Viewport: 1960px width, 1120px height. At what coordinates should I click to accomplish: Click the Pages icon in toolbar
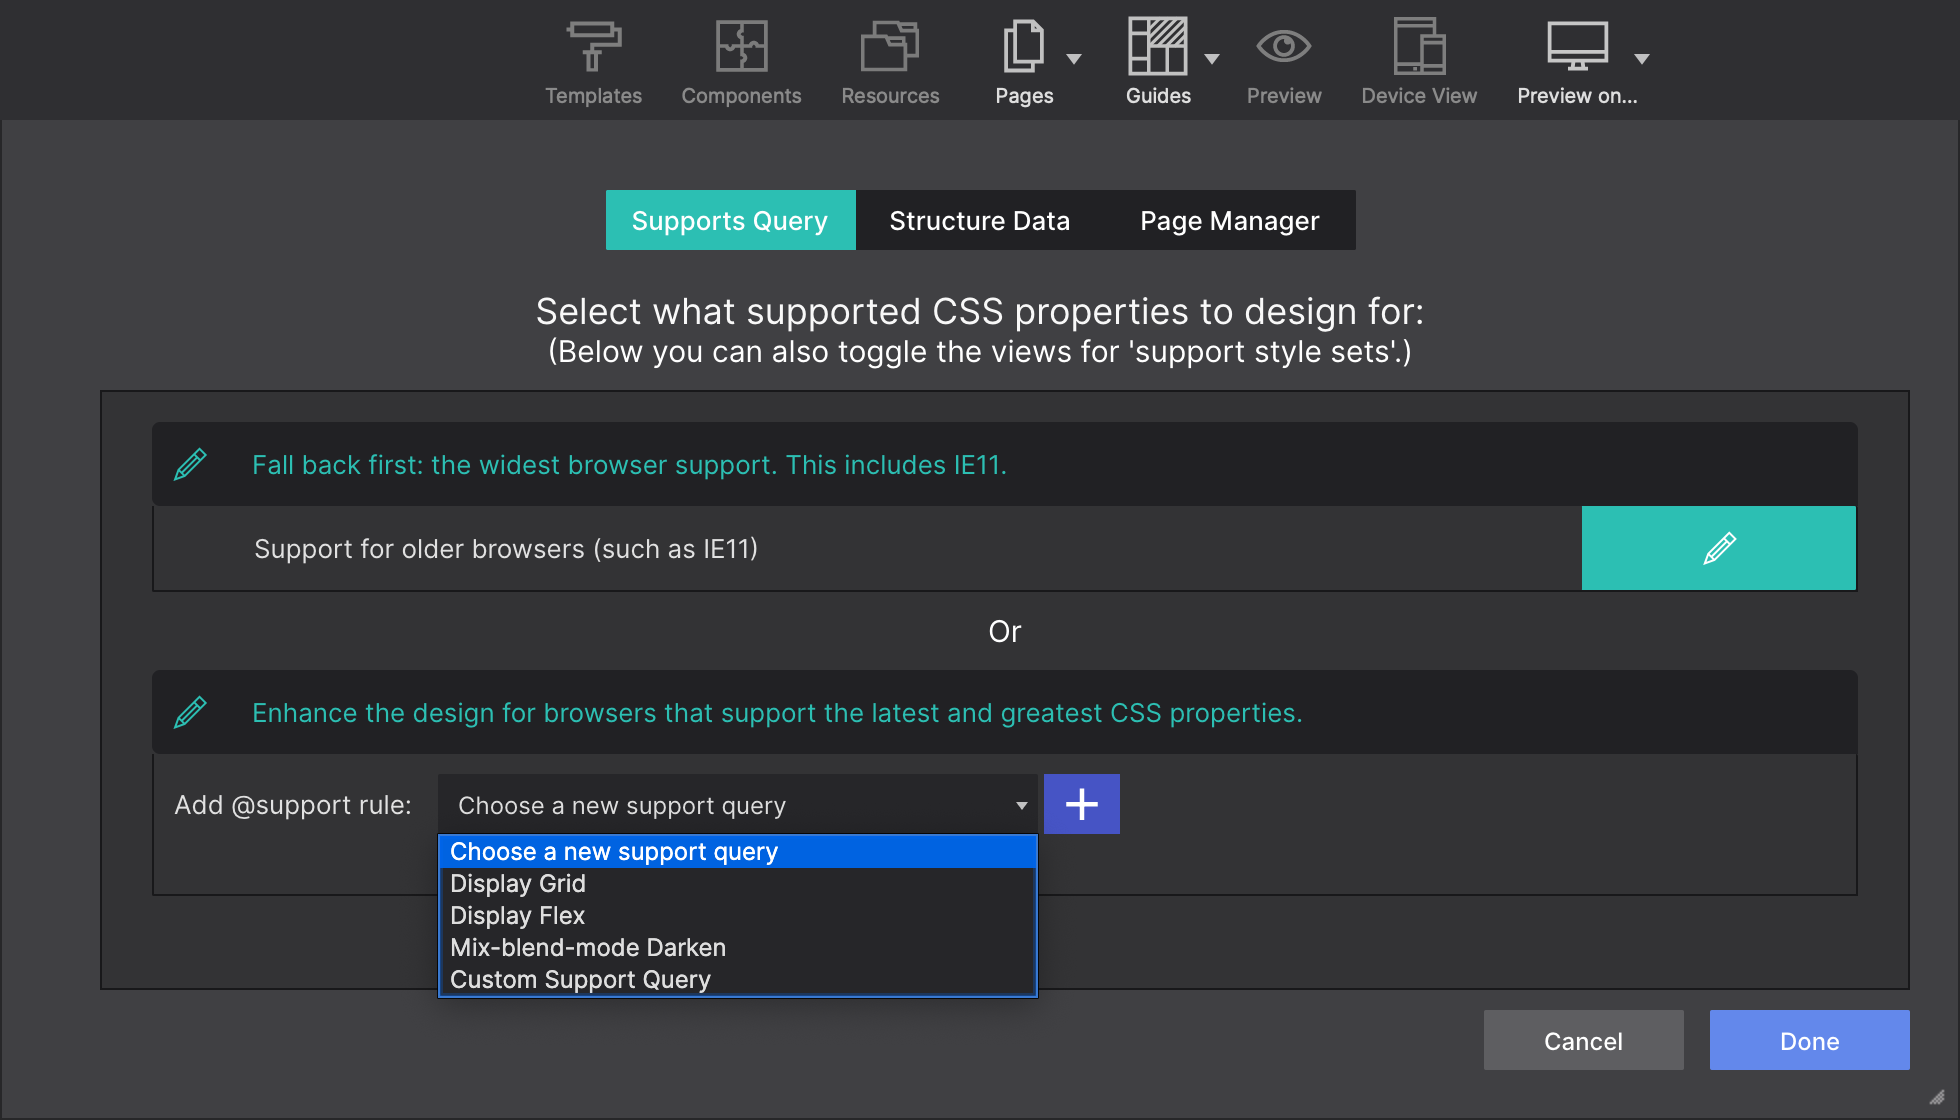click(x=1024, y=46)
